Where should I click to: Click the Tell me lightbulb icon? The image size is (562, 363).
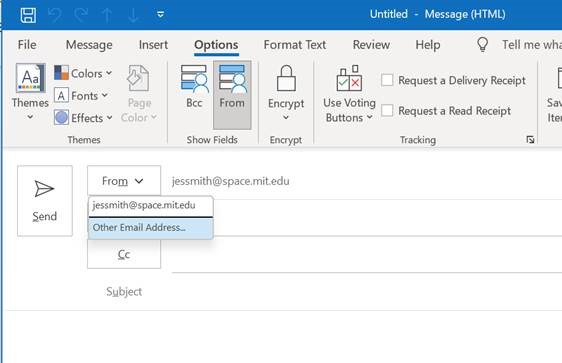pyautogui.click(x=482, y=45)
